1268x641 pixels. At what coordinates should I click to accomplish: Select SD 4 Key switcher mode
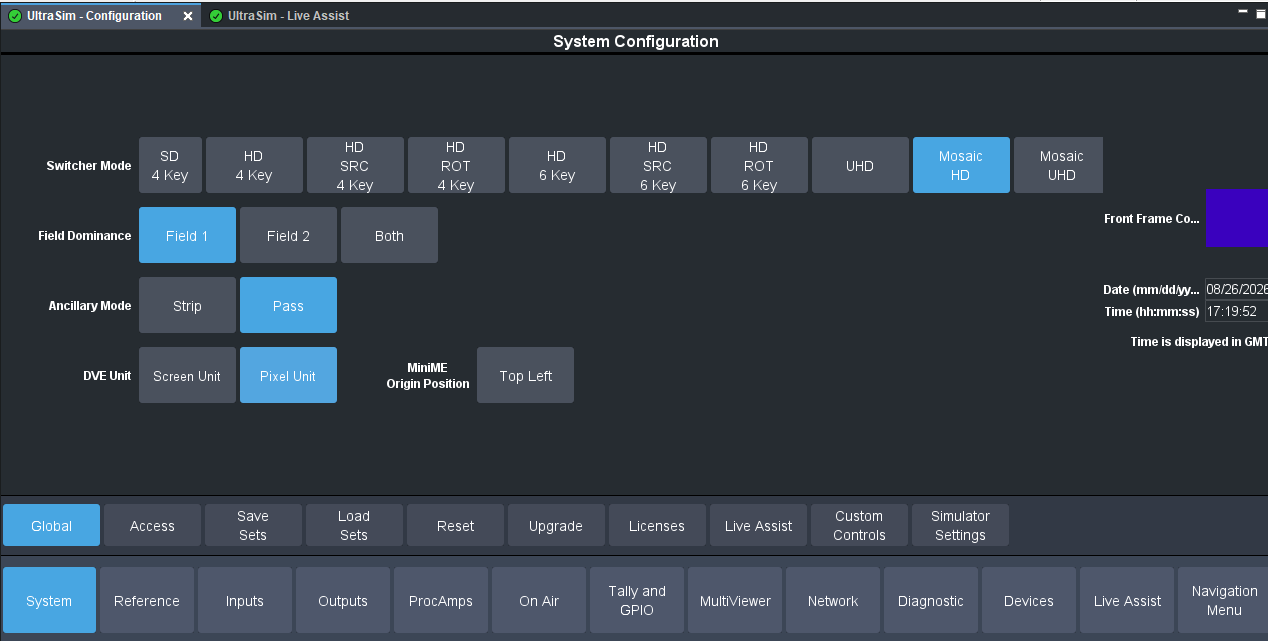[170, 165]
